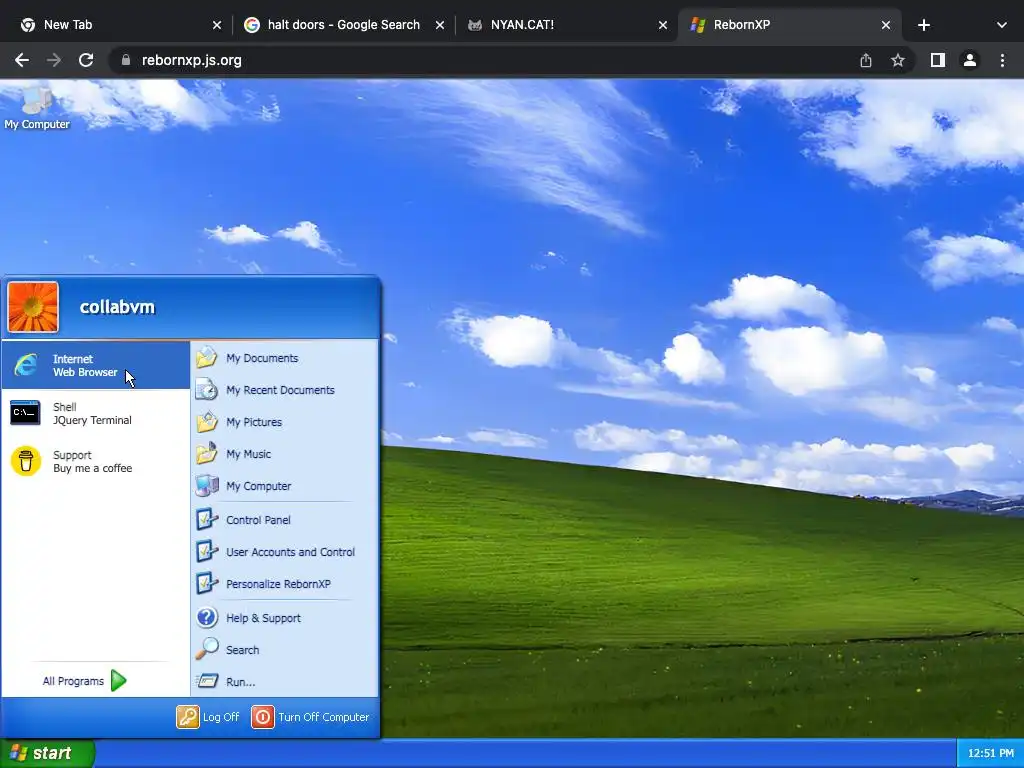The height and width of the screenshot is (768, 1024).
Task: Bookmark page with the star icon
Action: [x=898, y=60]
